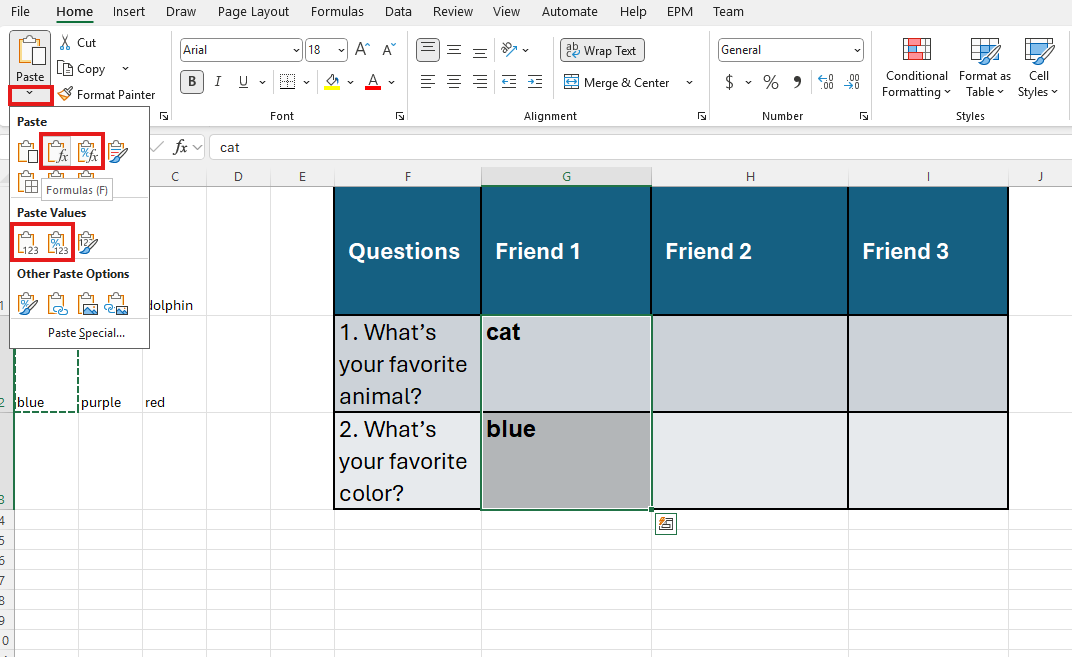Open Alignment dialog launcher
Screen dimensions: 1072x657
[701, 116]
